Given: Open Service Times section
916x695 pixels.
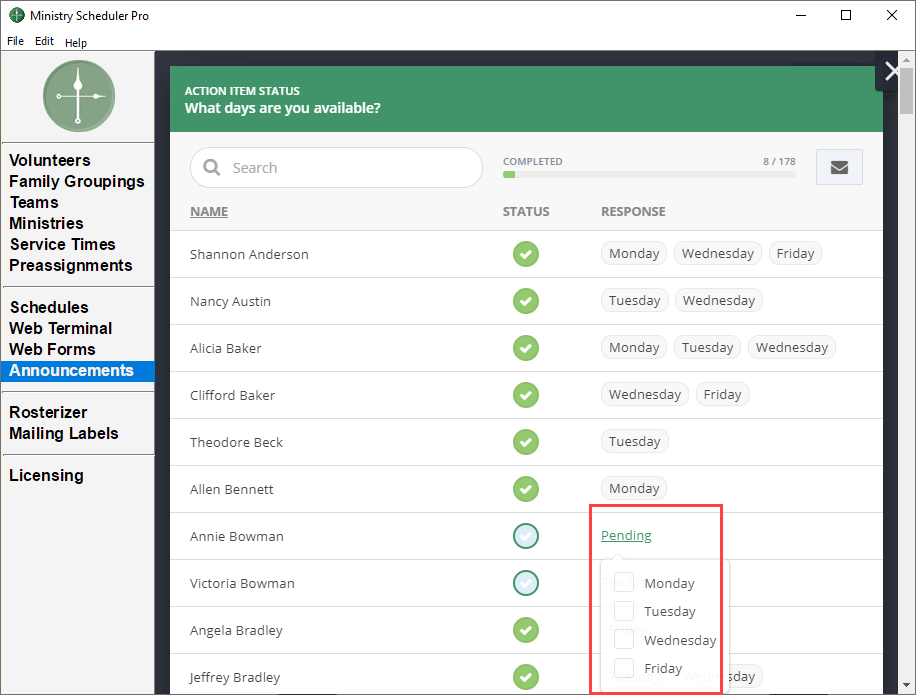Looking at the screenshot, I should pos(63,245).
